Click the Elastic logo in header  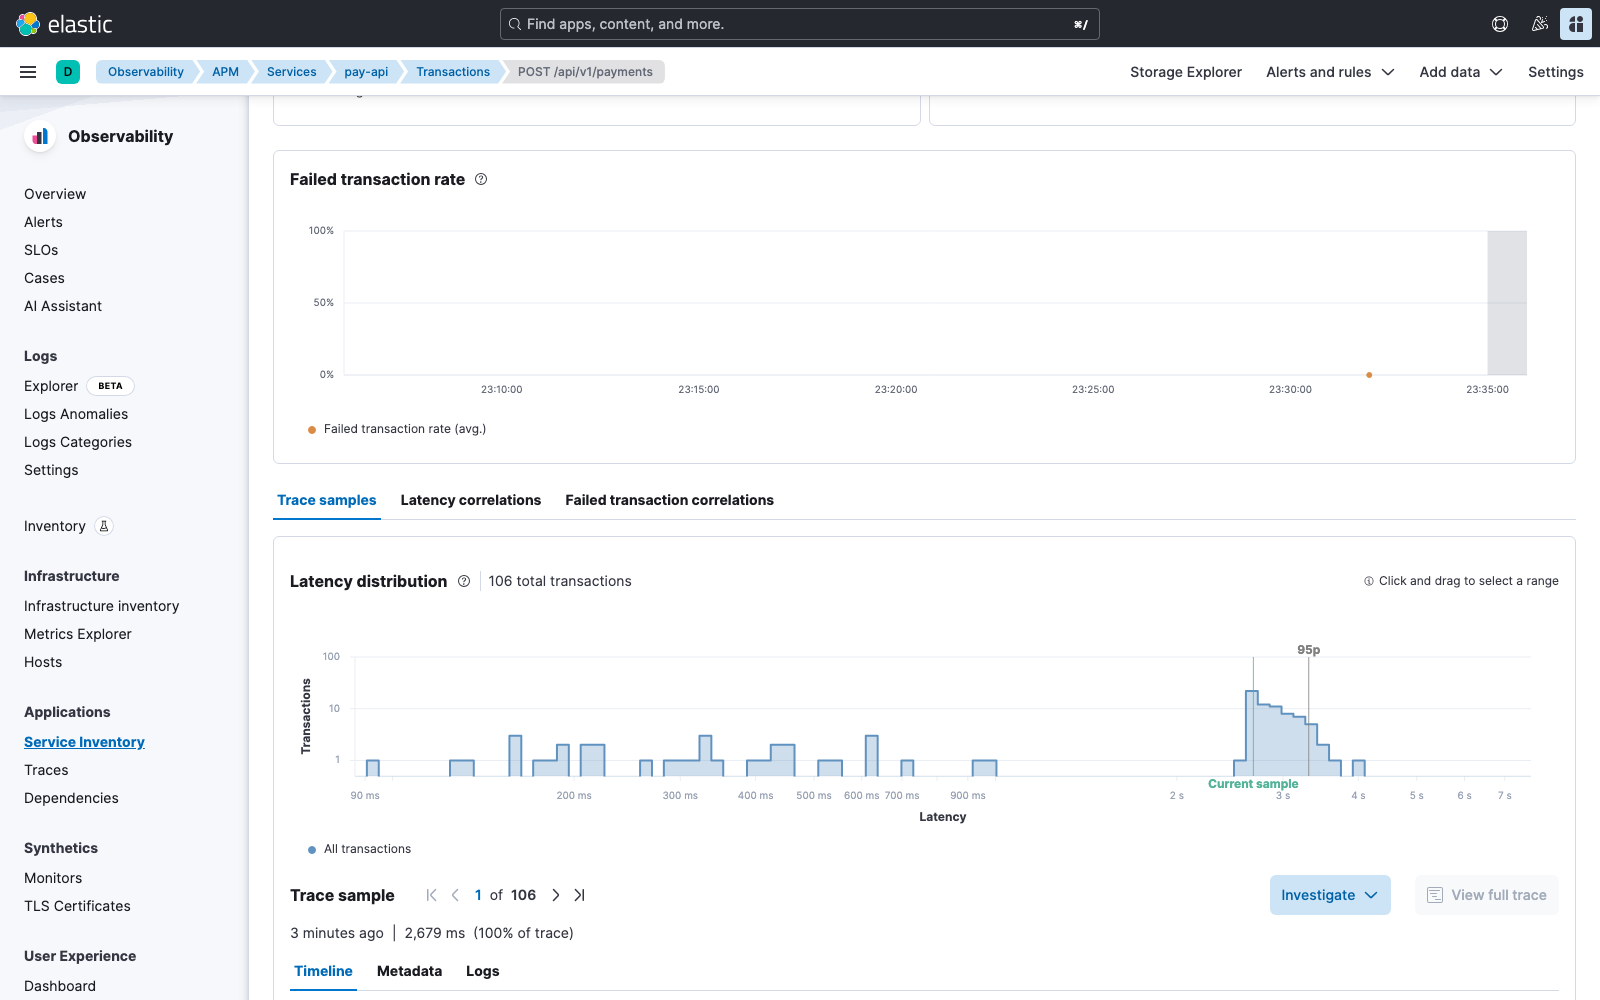click(64, 24)
